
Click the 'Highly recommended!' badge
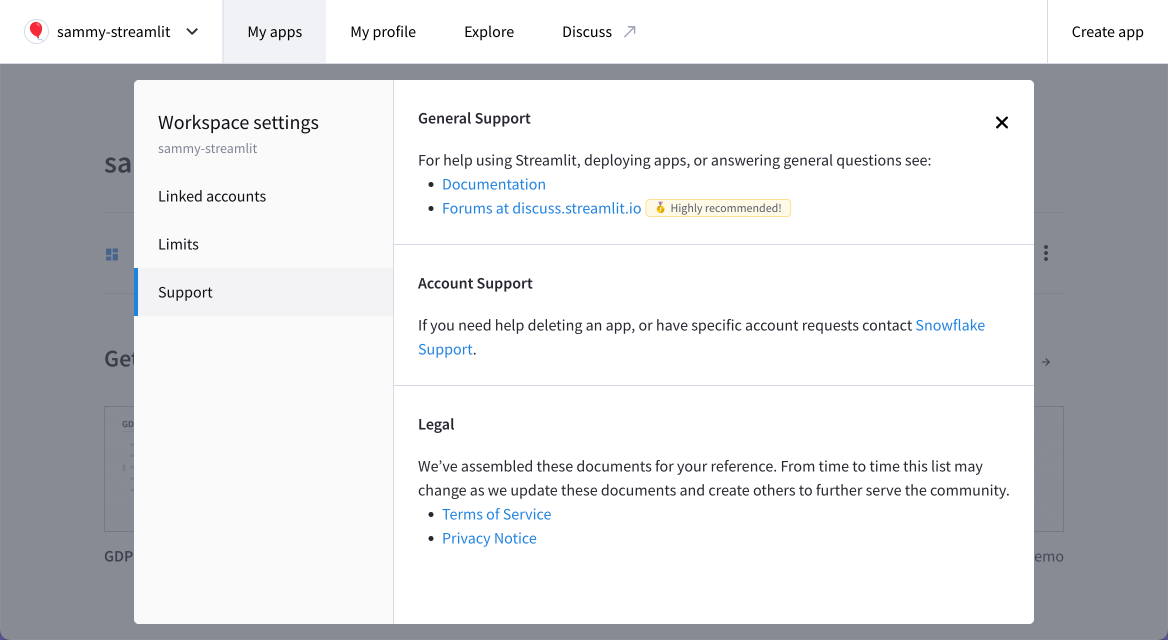coord(718,208)
